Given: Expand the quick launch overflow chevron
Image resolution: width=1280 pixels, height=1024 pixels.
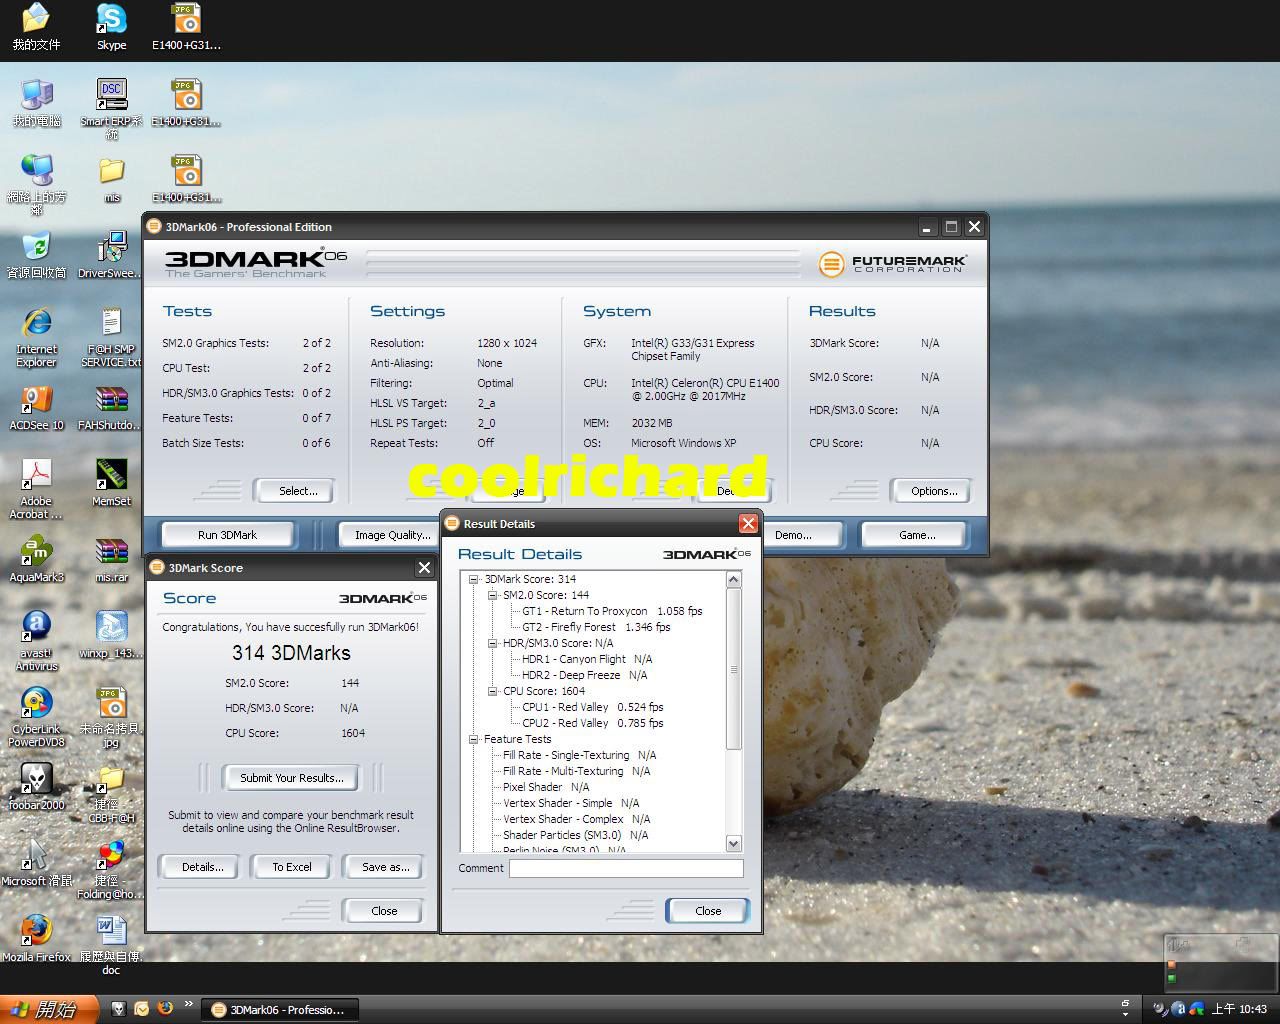Looking at the screenshot, I should [188, 1004].
